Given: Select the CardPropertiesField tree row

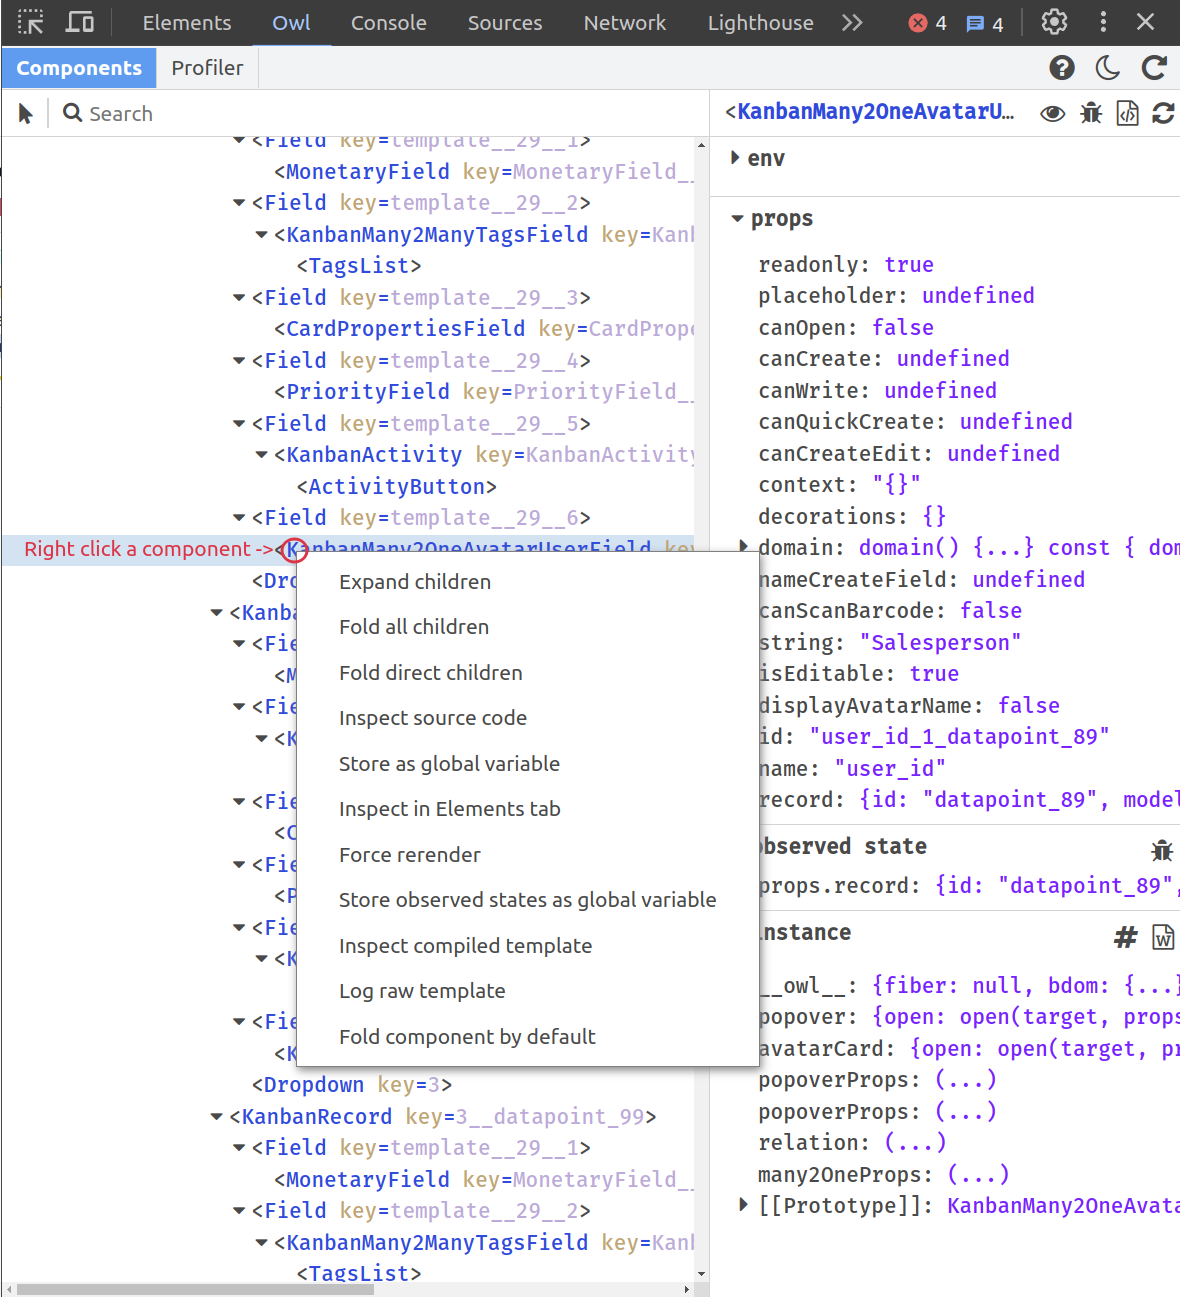Looking at the screenshot, I should coord(348,329).
